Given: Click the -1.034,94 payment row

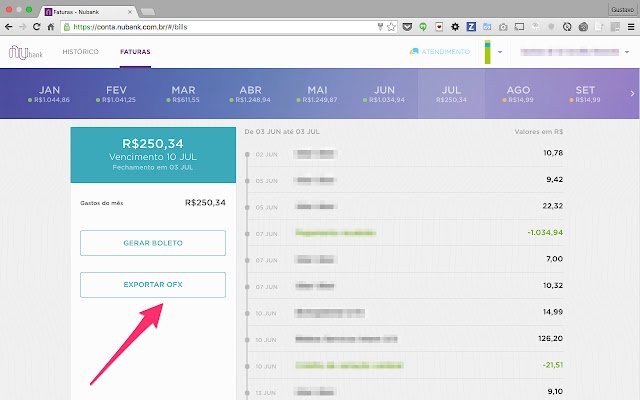Looking at the screenshot, I should 405,233.
